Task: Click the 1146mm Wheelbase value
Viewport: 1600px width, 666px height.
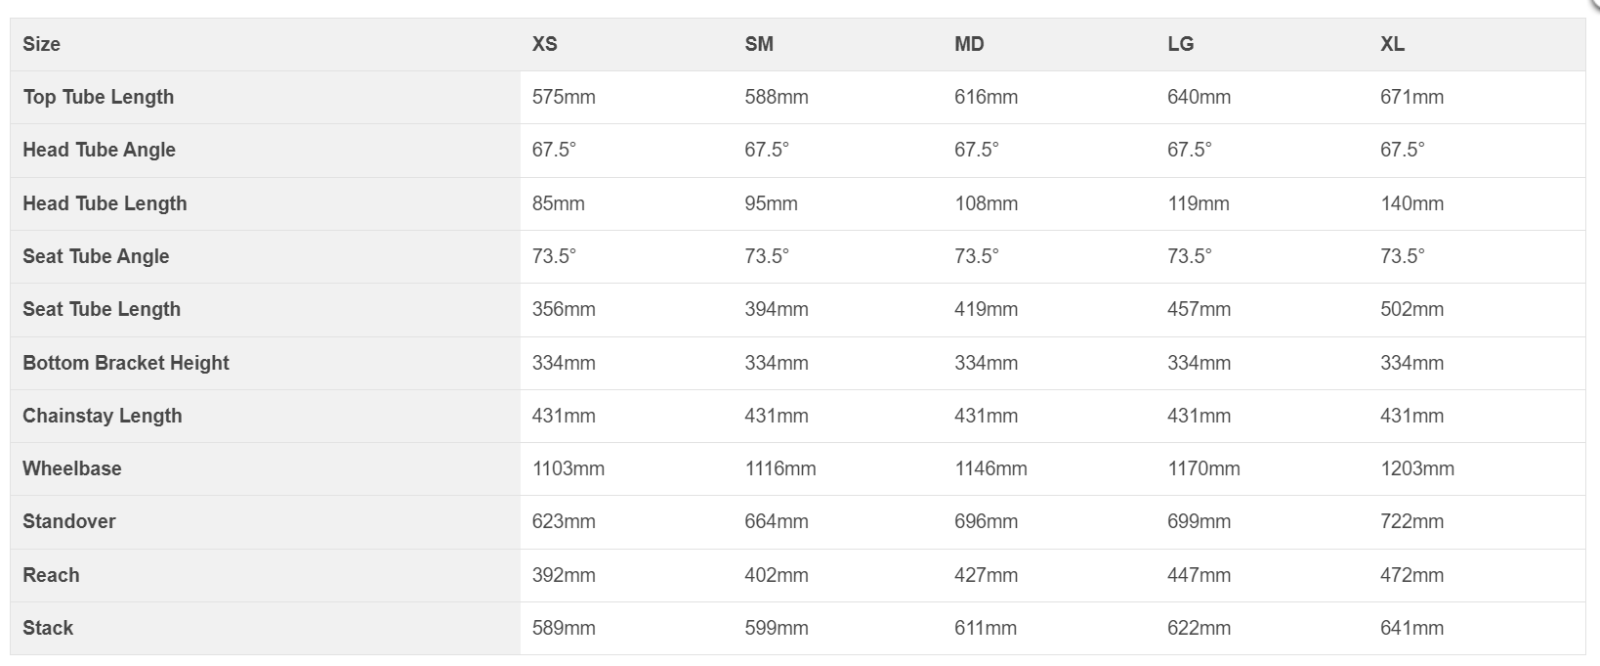Action: pos(990,468)
